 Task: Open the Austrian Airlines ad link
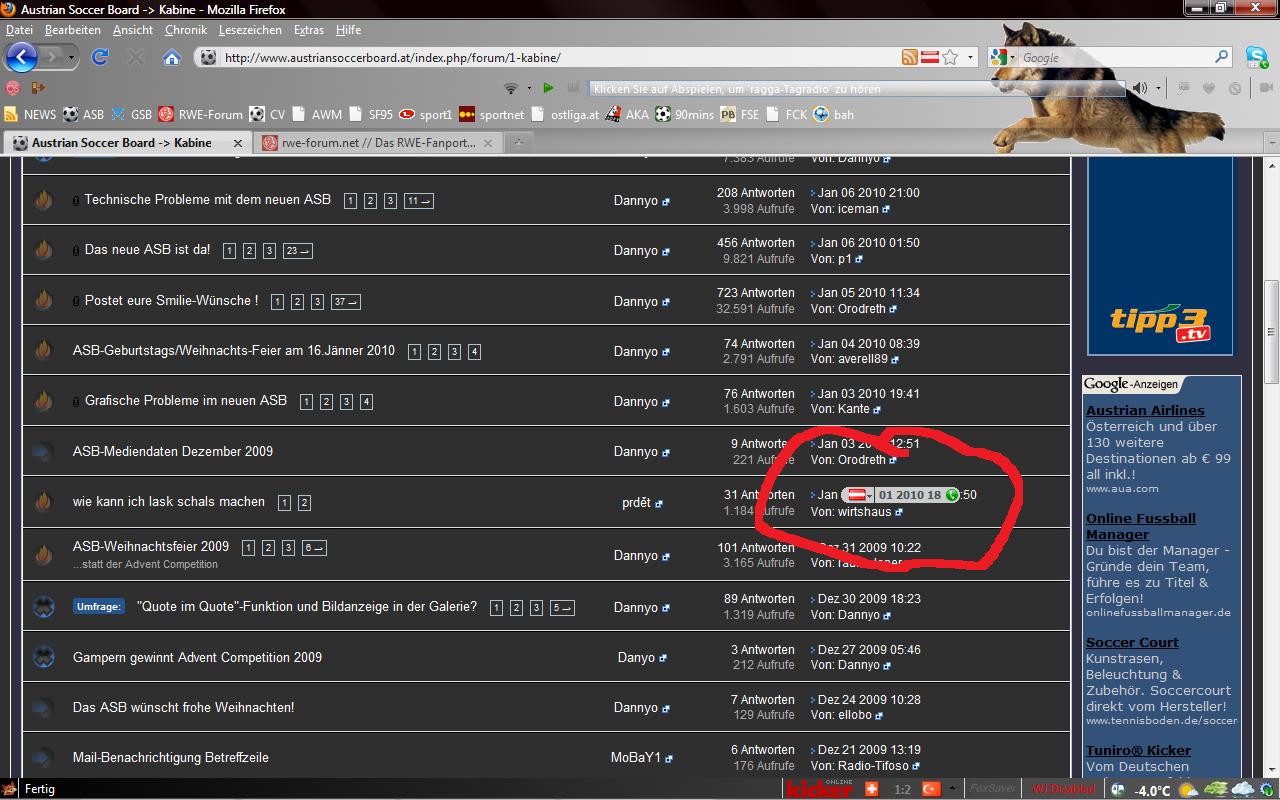click(x=1145, y=410)
